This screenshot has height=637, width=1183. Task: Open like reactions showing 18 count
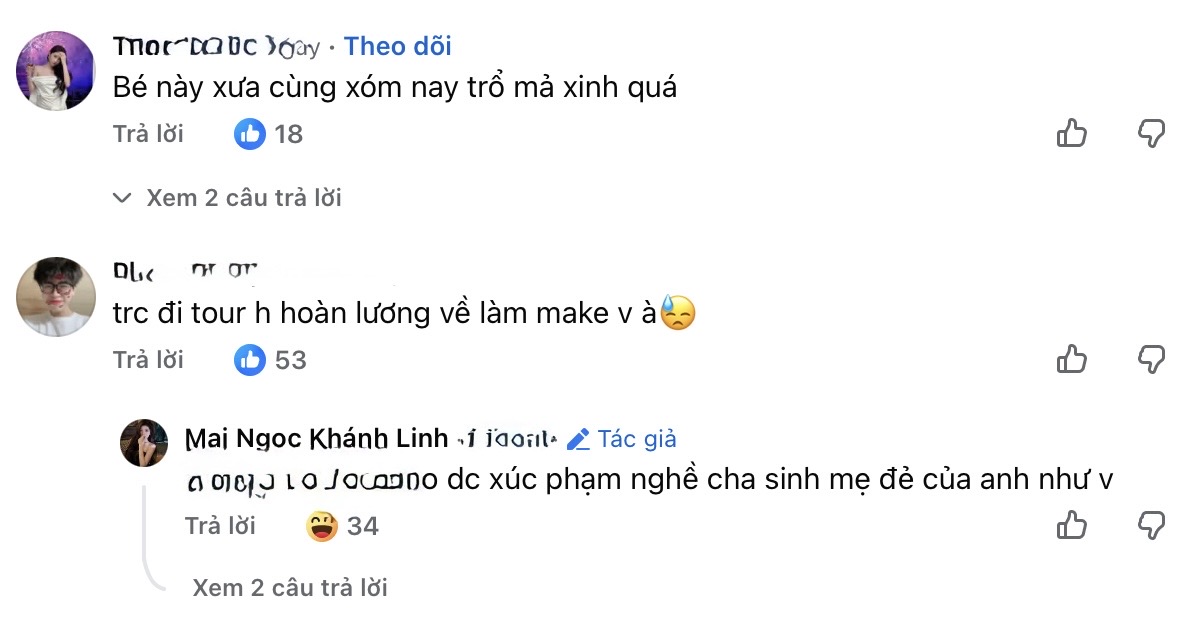click(268, 134)
